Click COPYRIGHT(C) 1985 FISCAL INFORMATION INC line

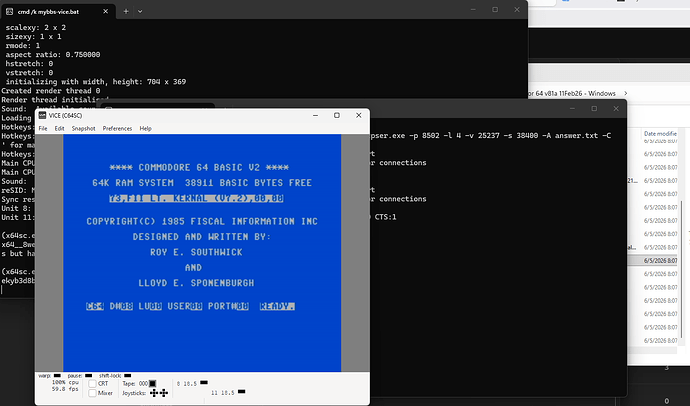click(x=202, y=221)
